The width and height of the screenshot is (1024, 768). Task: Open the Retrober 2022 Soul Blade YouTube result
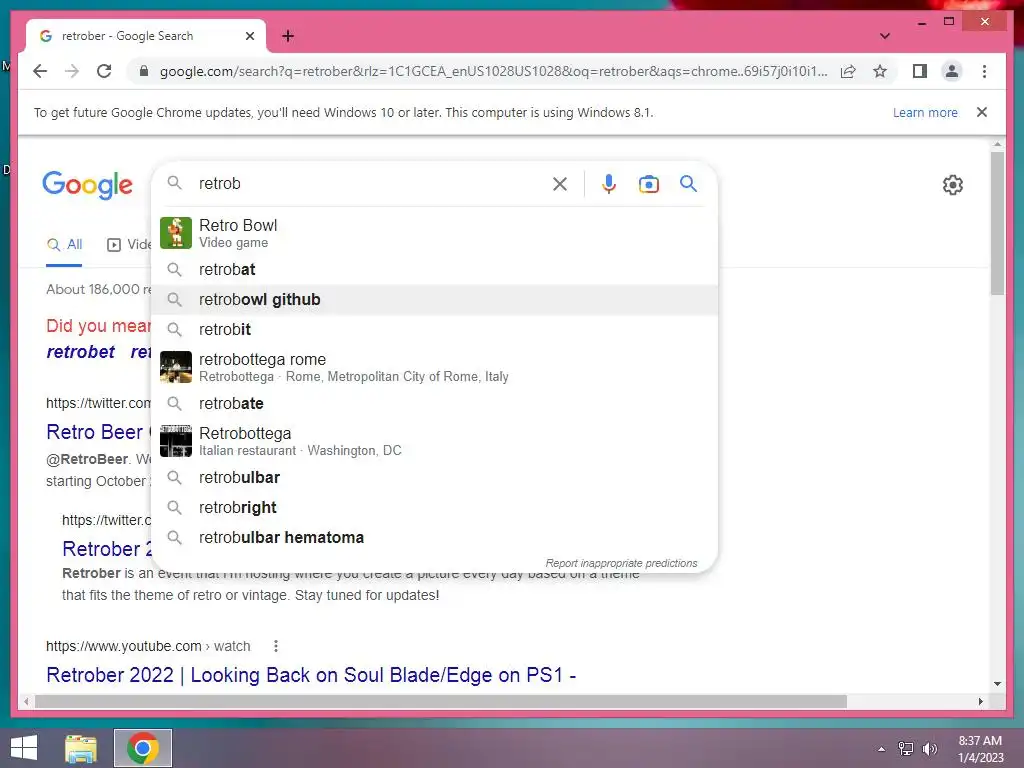[311, 675]
